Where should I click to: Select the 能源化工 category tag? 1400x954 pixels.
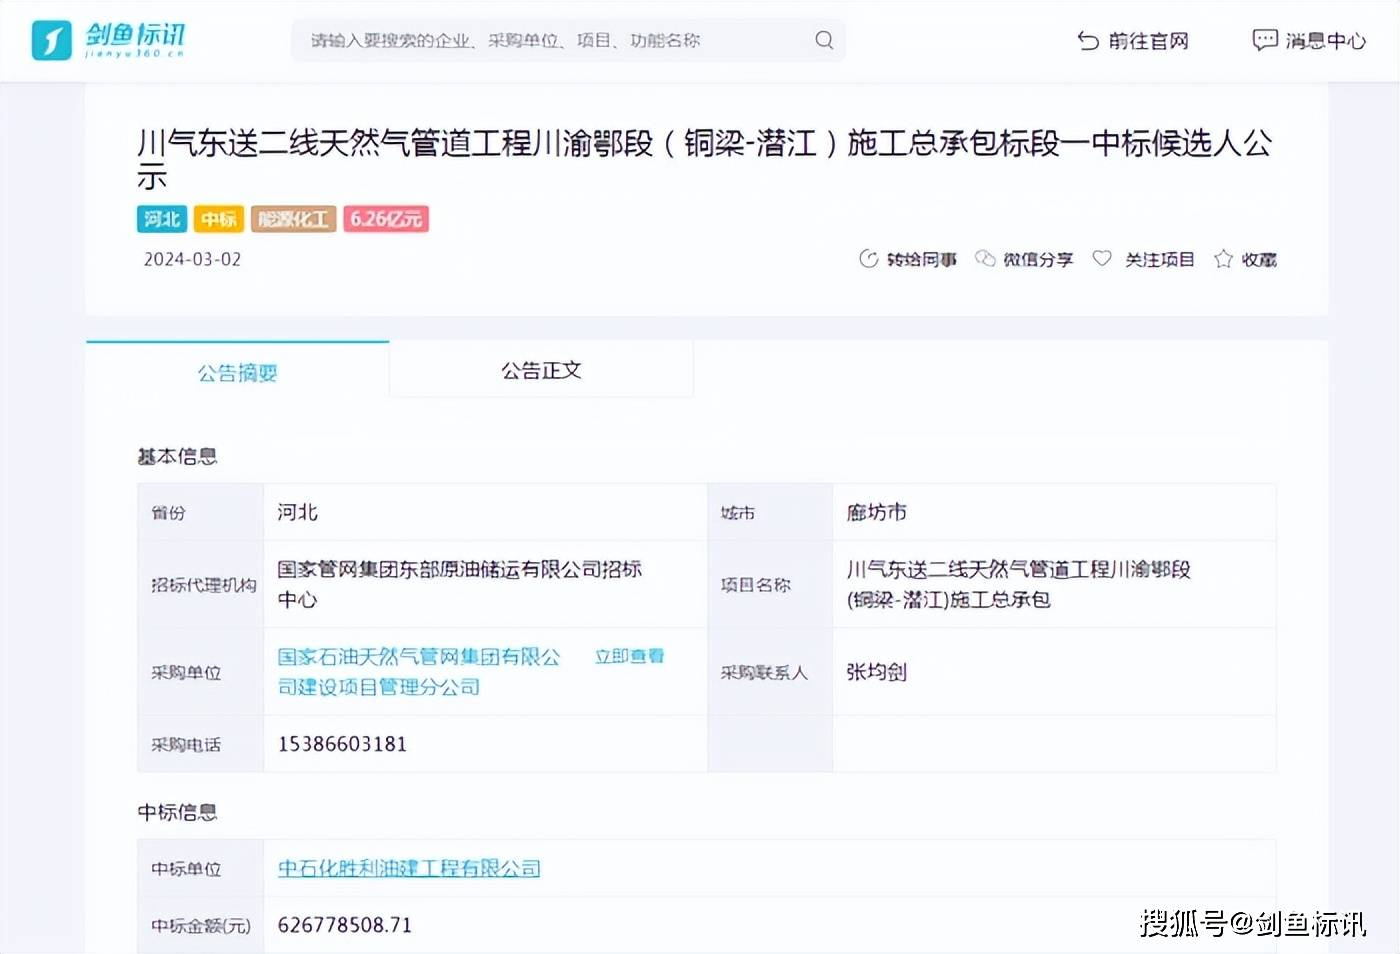[x=293, y=218]
